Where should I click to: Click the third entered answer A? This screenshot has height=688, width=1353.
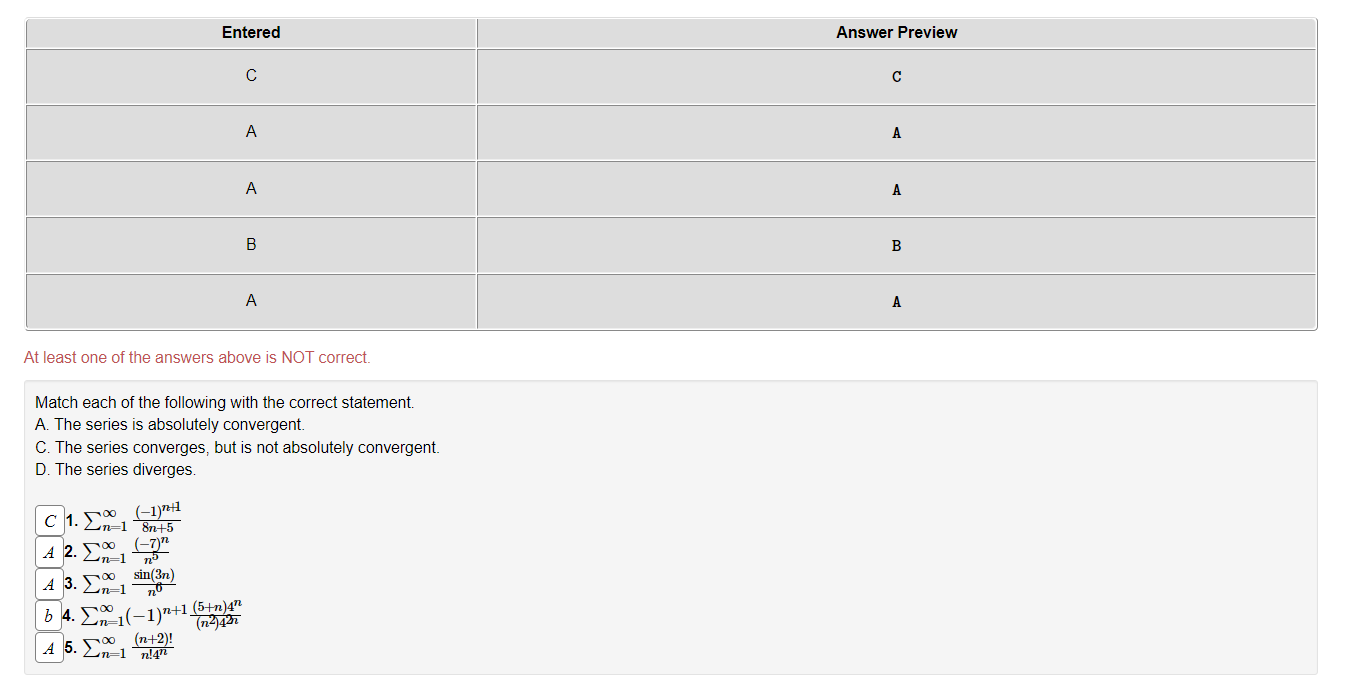(250, 188)
